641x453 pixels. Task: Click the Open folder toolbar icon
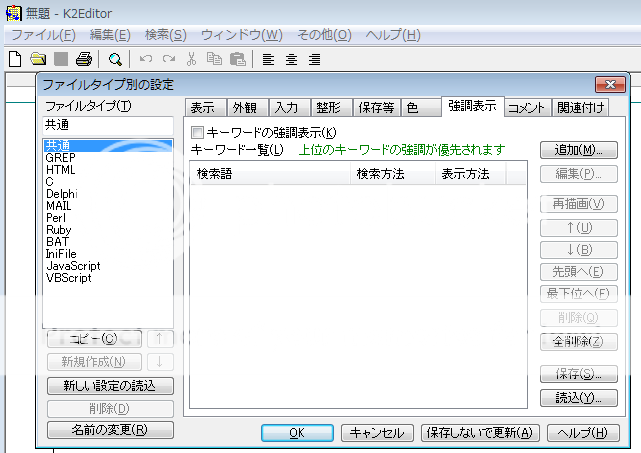click(x=38, y=59)
